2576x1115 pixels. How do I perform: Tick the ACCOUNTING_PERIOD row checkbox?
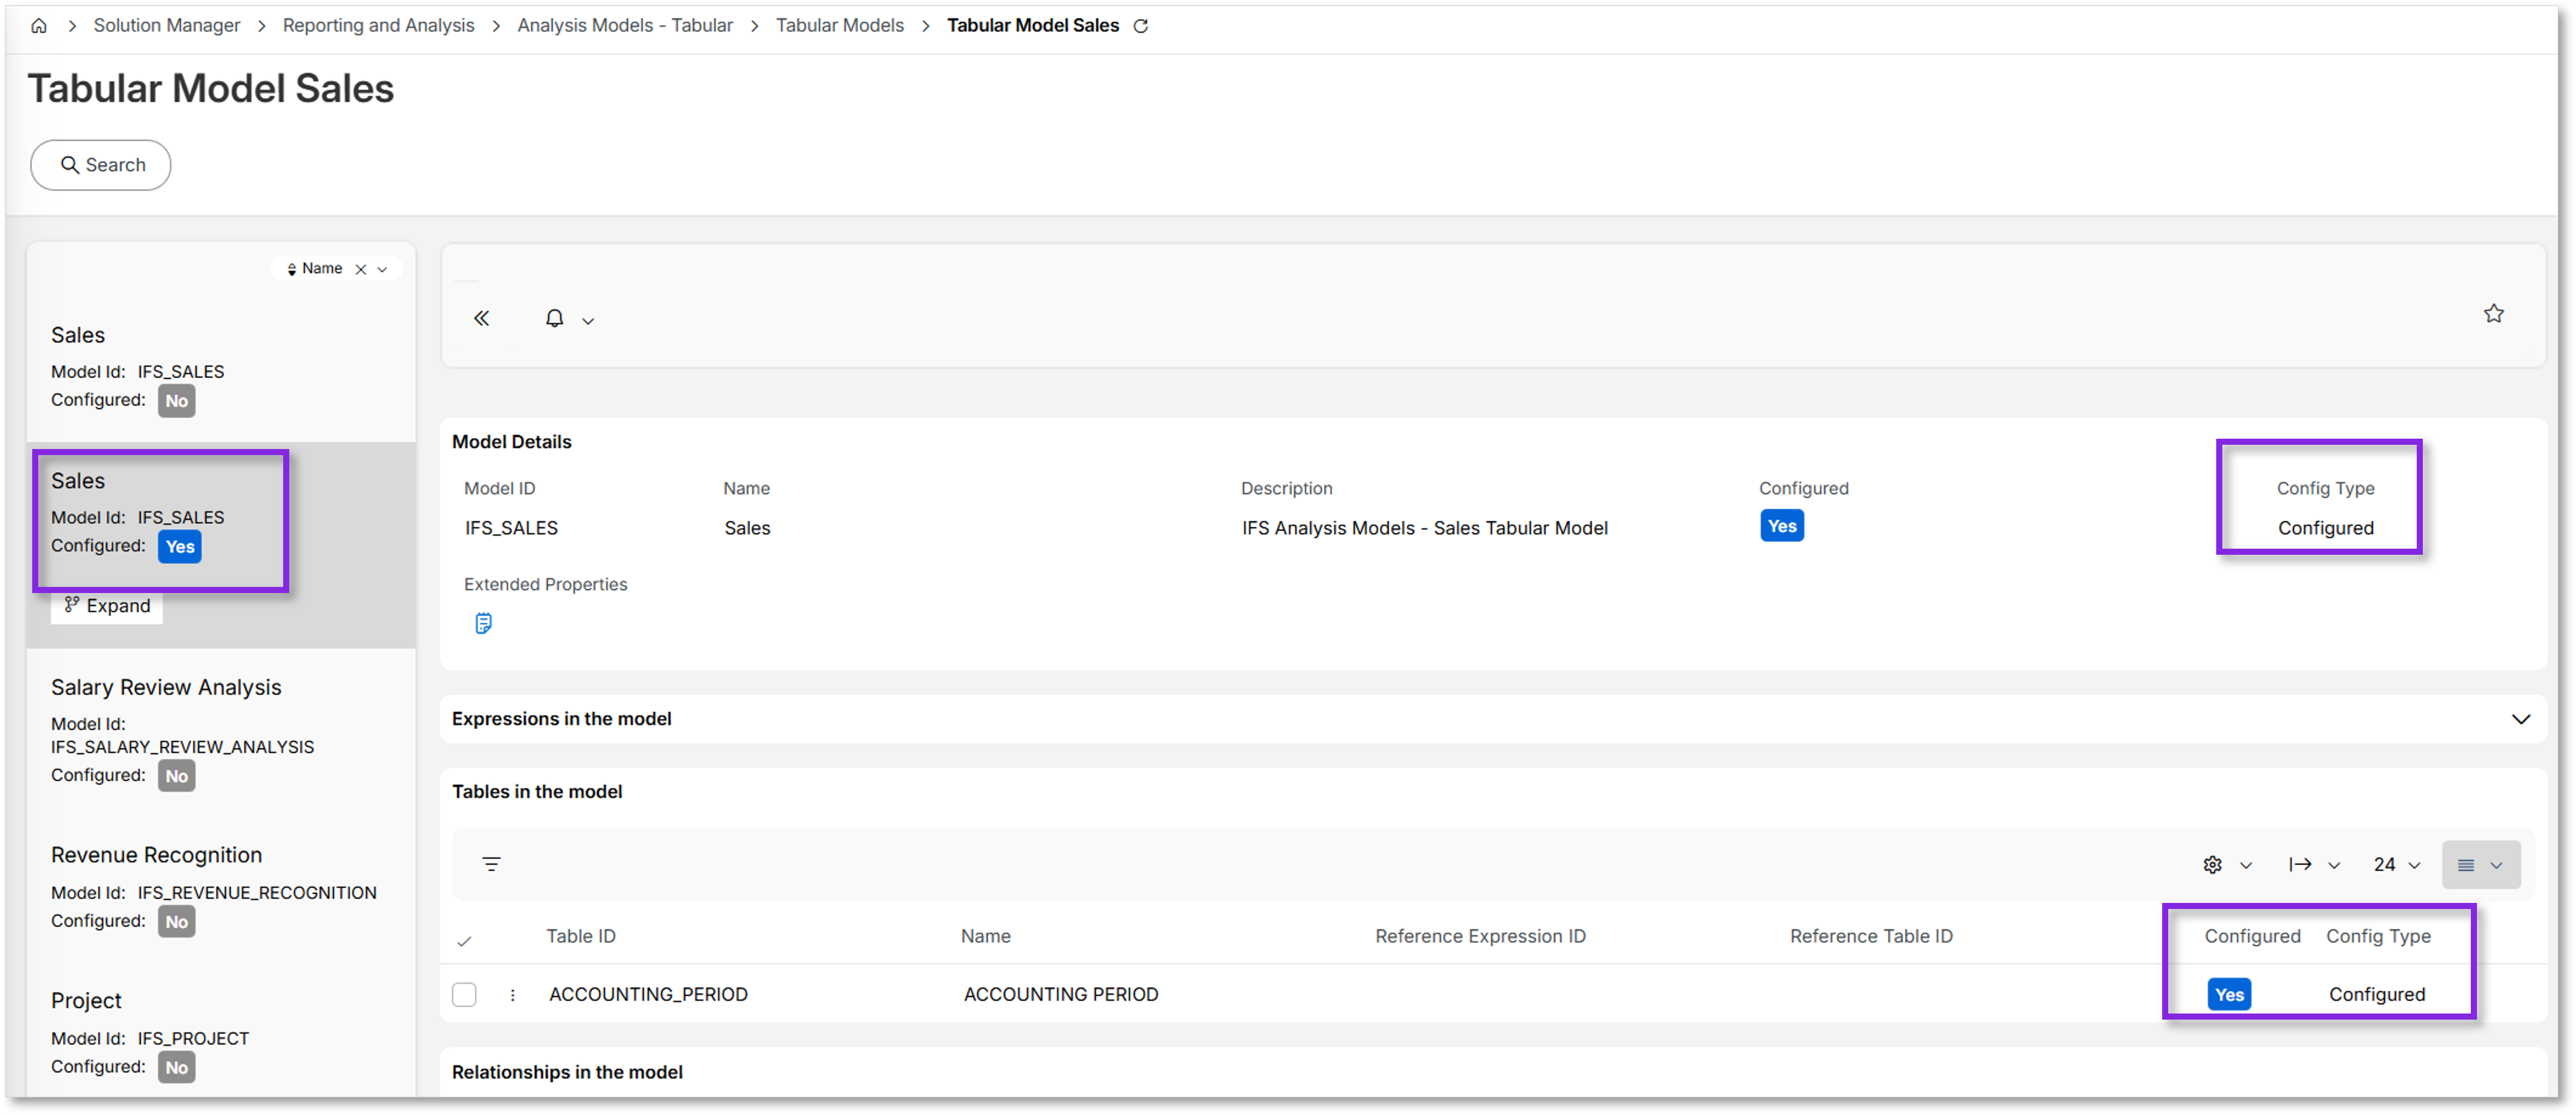tap(464, 995)
